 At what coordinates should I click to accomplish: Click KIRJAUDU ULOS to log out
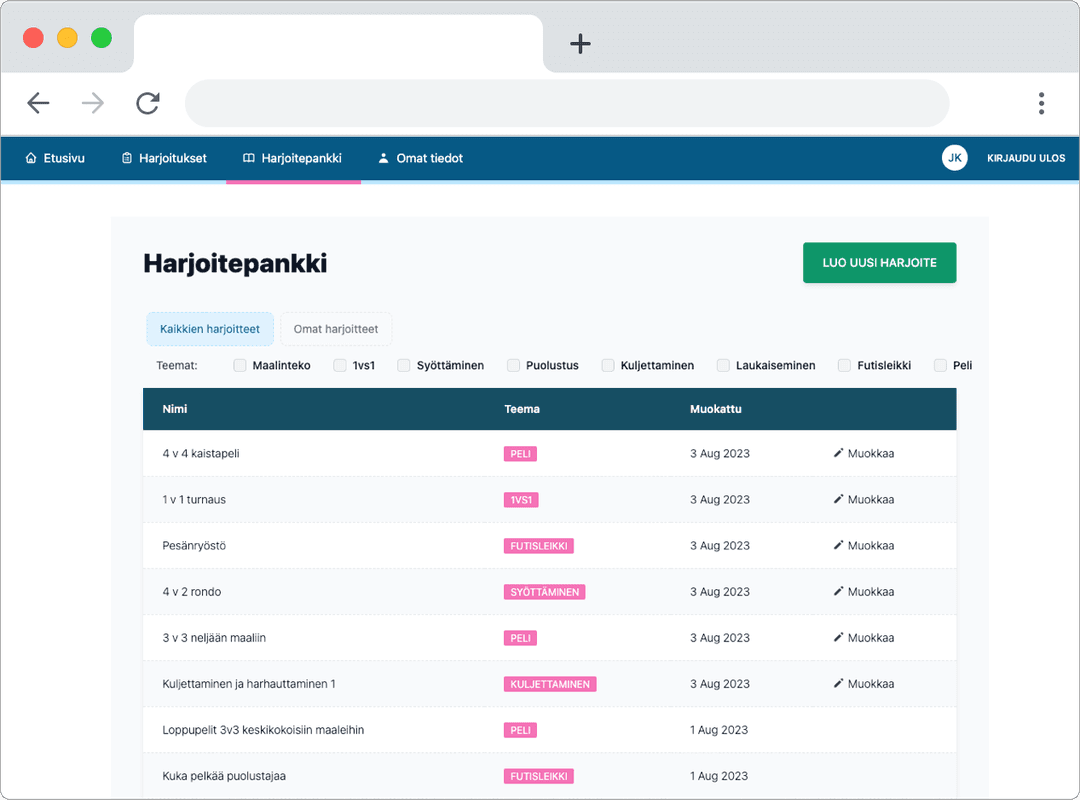pyautogui.click(x=1026, y=158)
